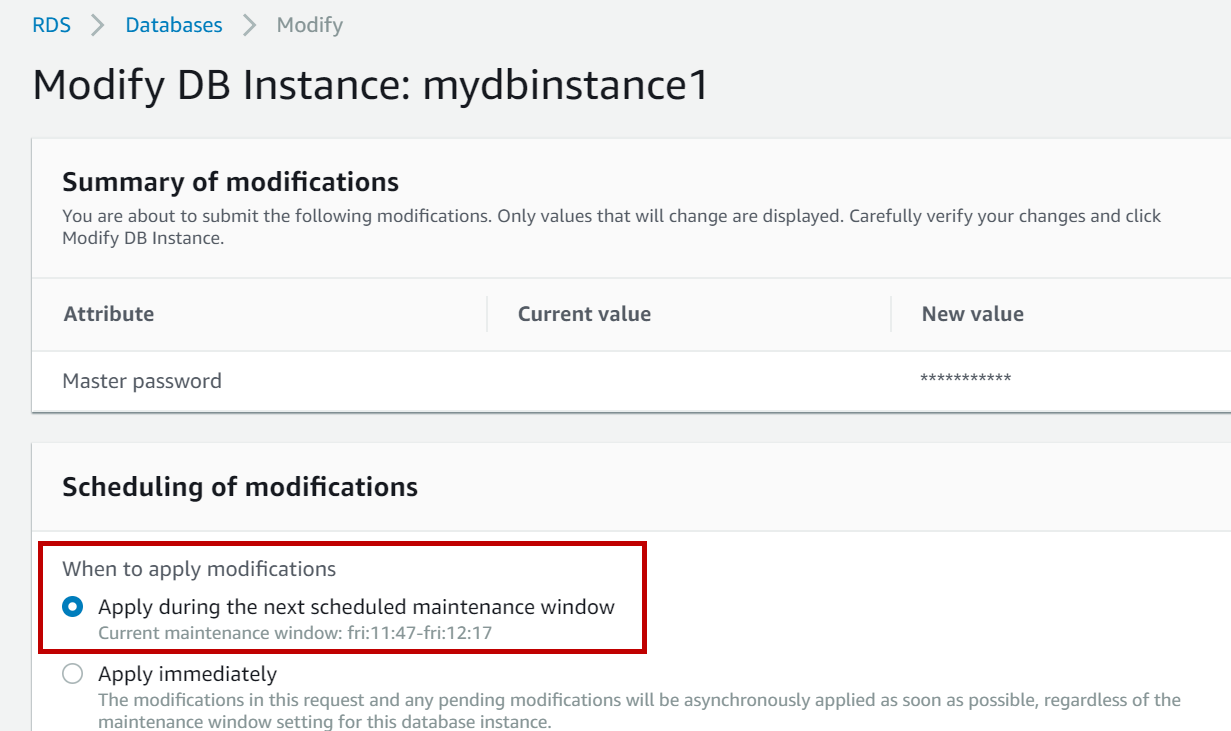Click the chevron right after Databases
This screenshot has height=731, width=1231.
250,25
